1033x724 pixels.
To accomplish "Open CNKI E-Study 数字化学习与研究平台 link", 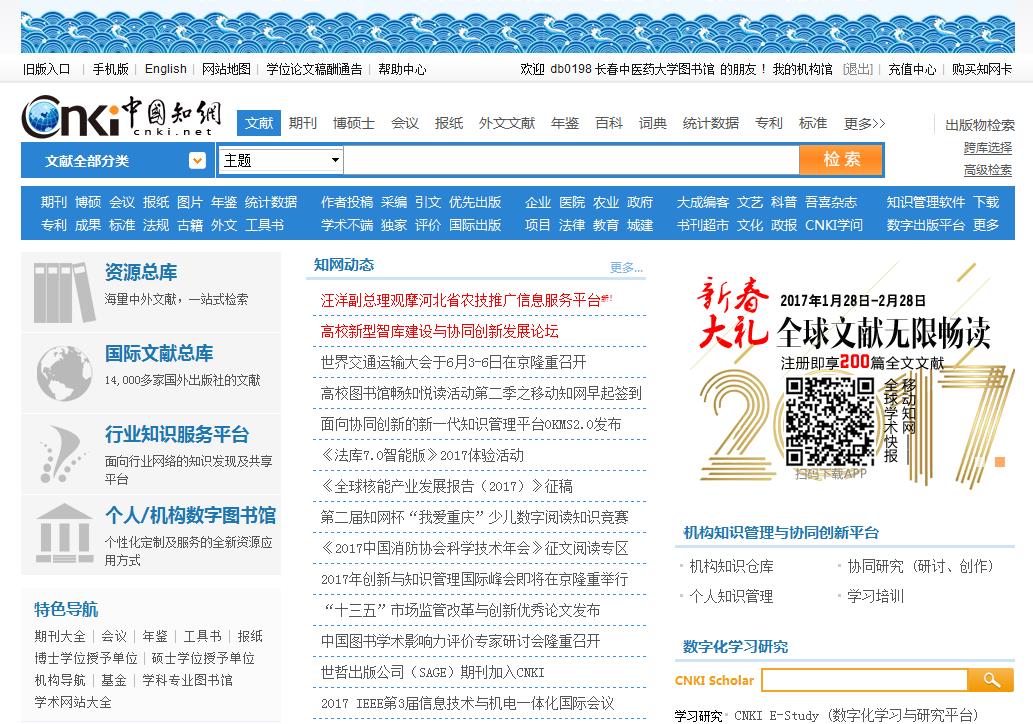I will click(x=856, y=715).
